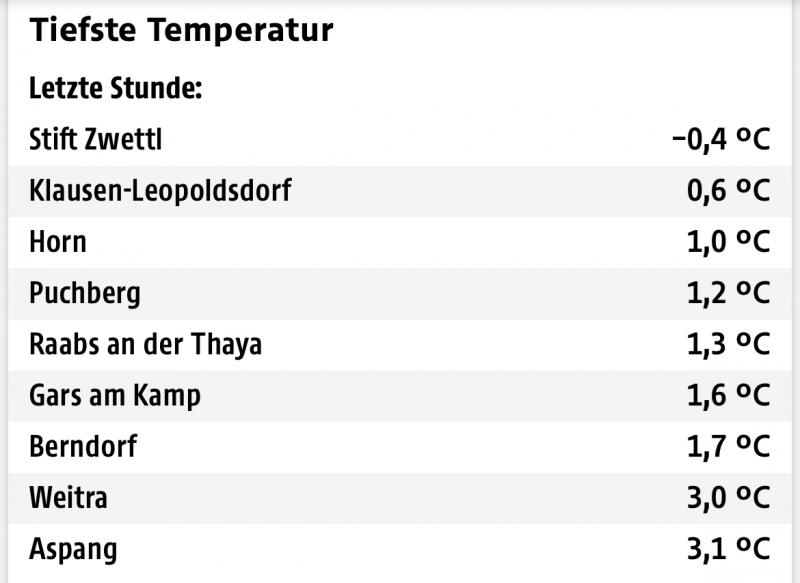Viewport: 800px width, 583px height.
Task: Open the Stift Zwettl station entry
Action: [96, 140]
